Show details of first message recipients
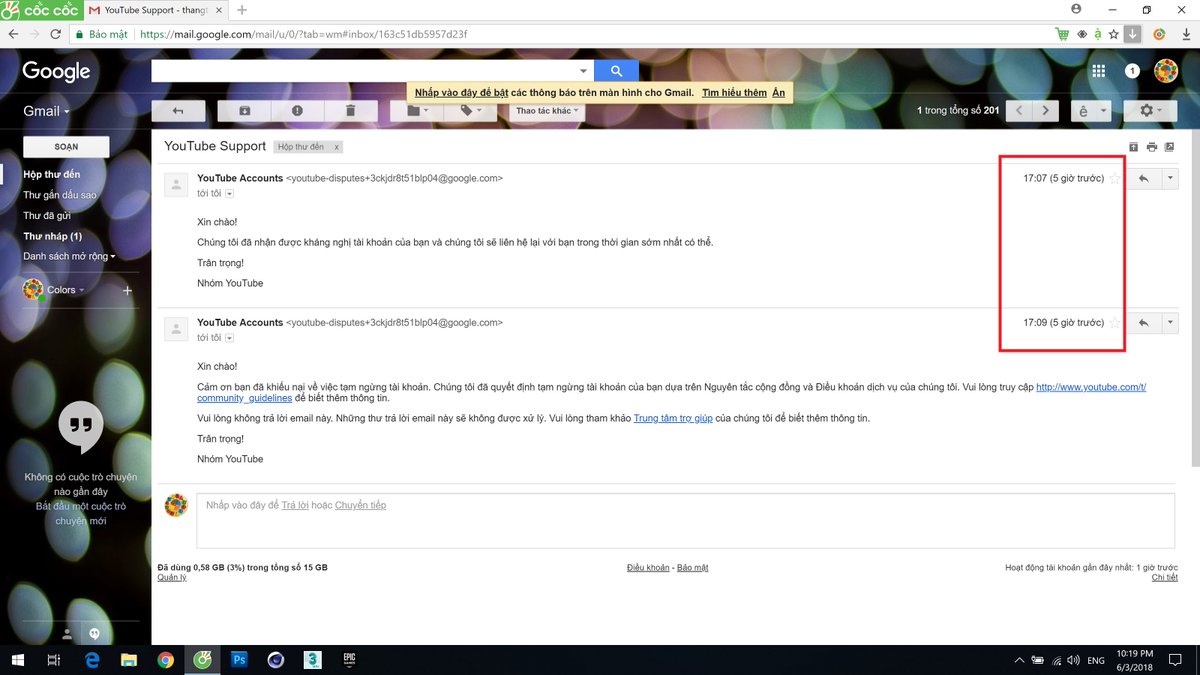Viewport: 1200px width, 675px height. click(x=229, y=193)
